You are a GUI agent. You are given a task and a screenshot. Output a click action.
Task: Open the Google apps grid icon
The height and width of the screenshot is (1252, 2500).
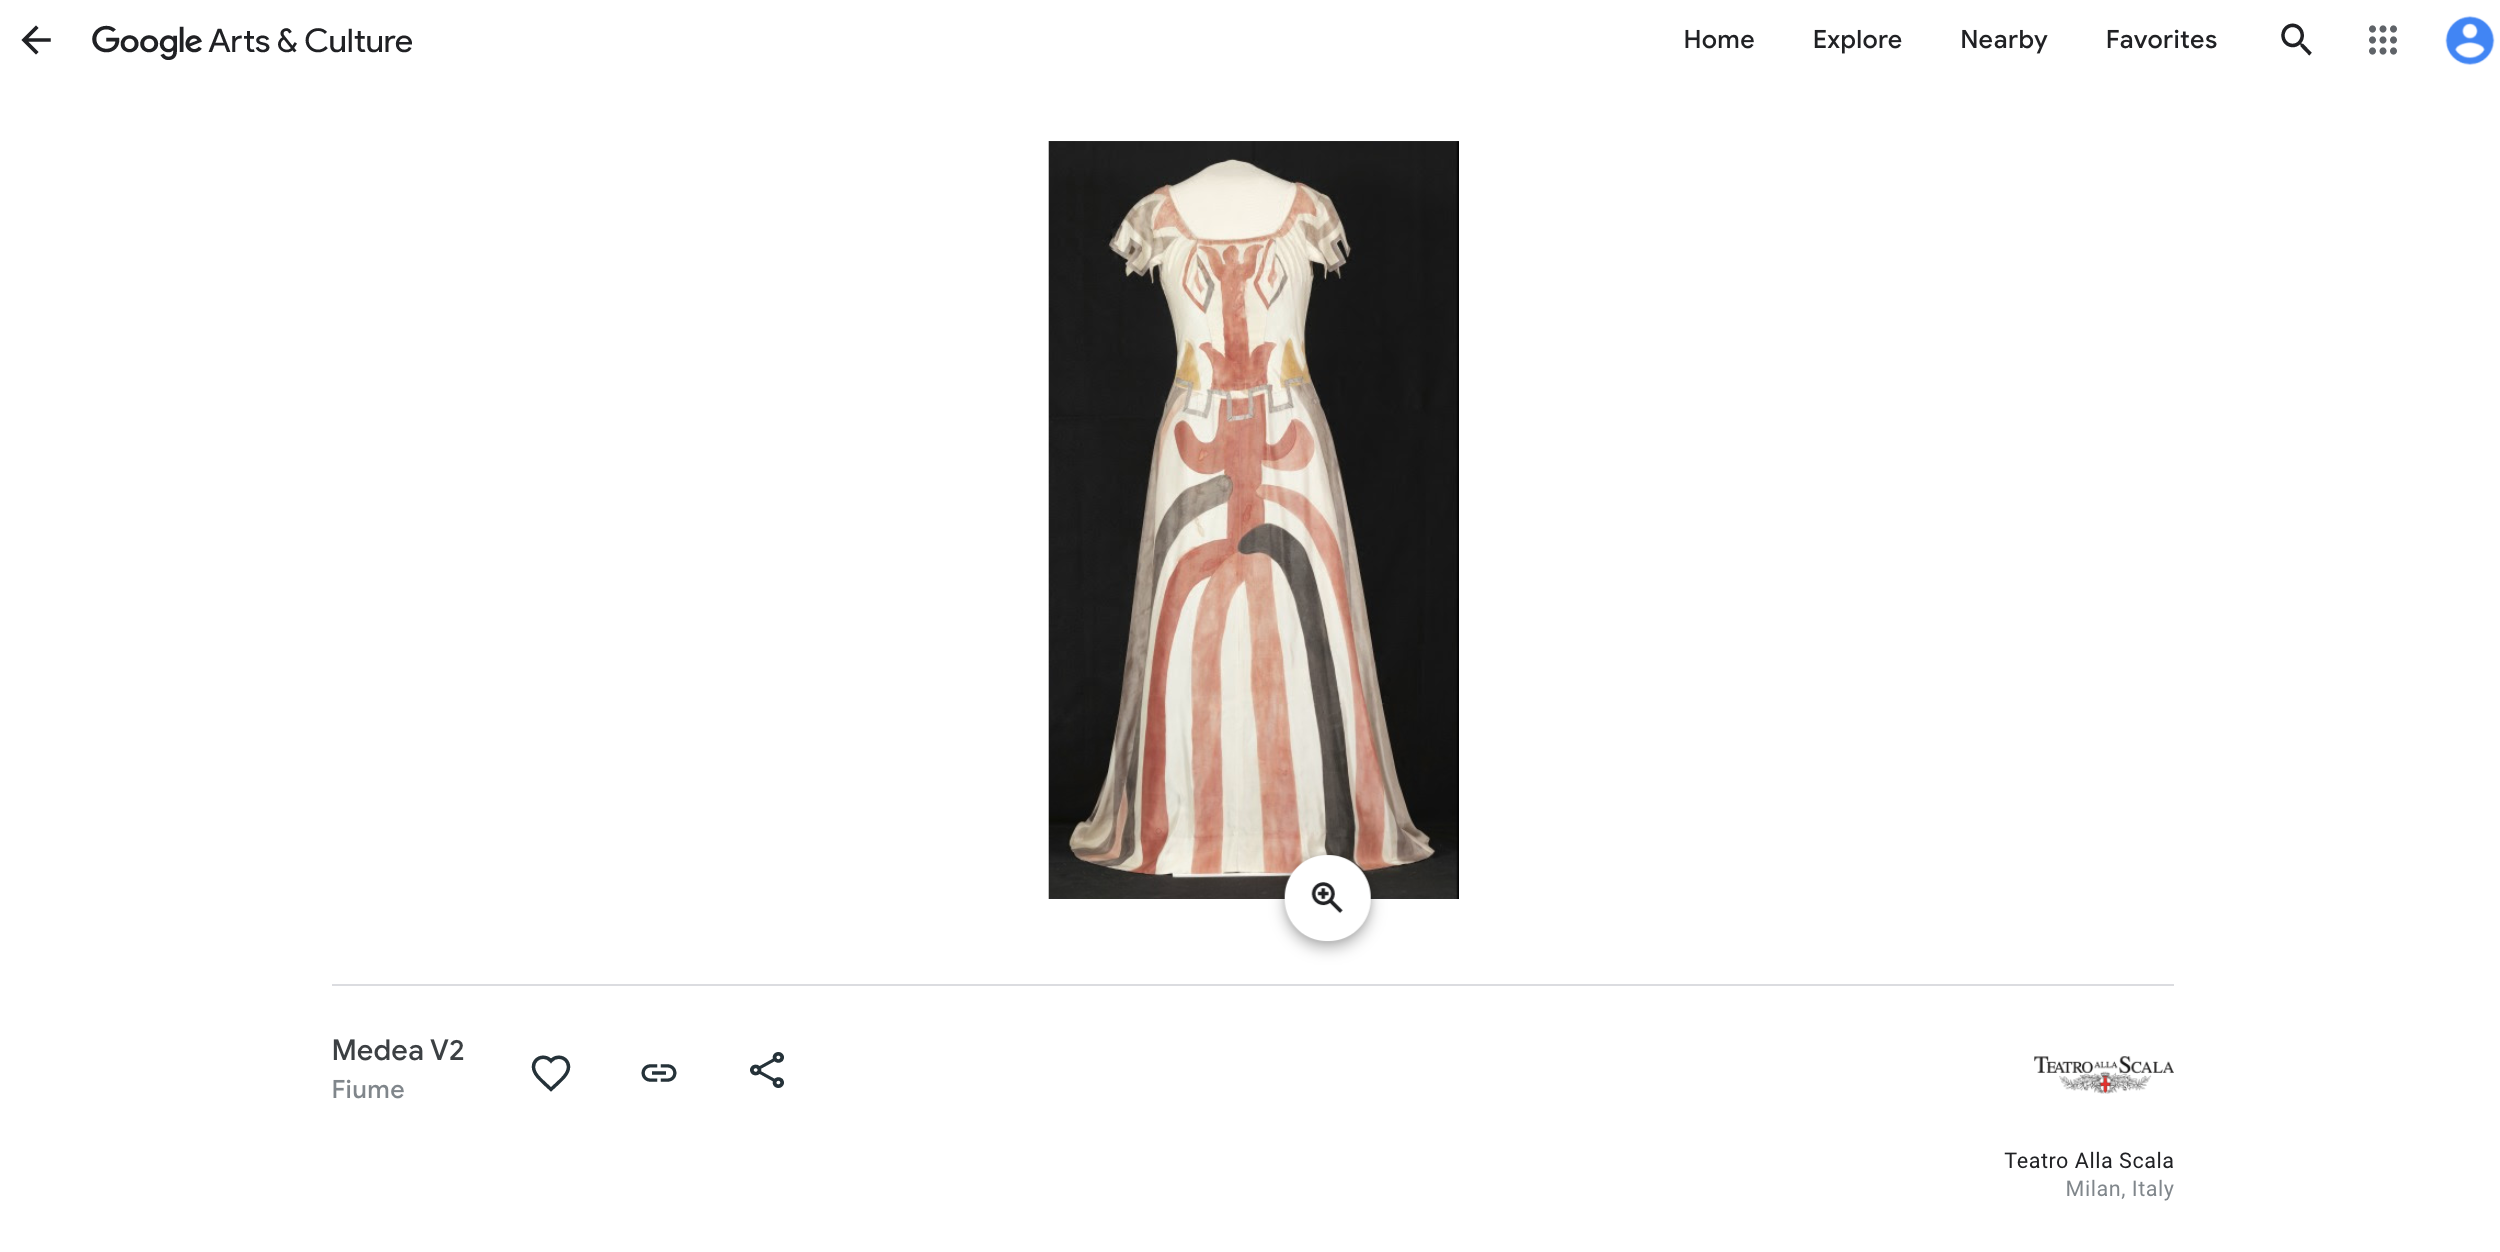[x=2383, y=40]
